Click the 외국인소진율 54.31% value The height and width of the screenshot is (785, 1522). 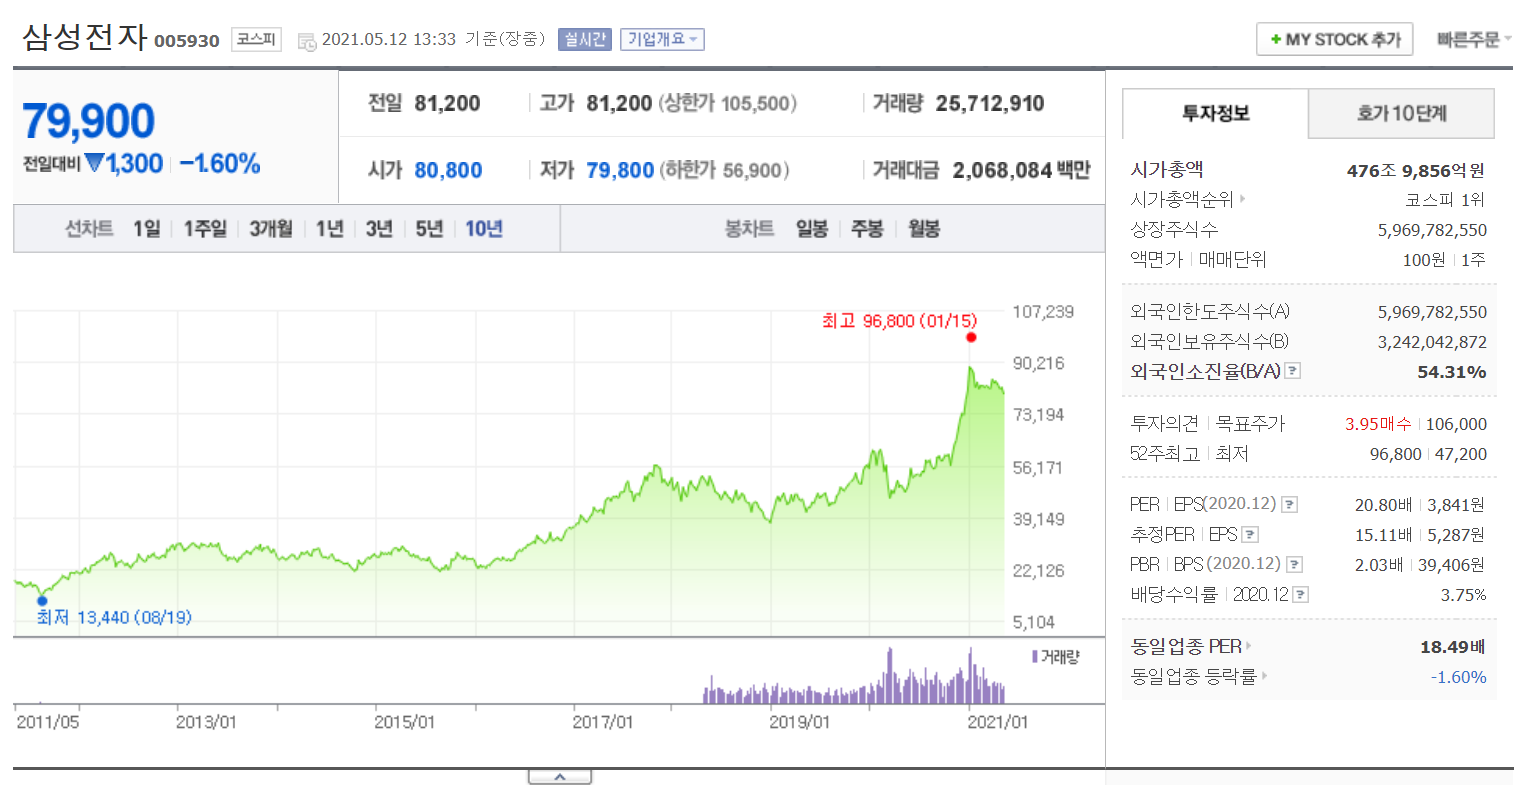(1452, 372)
